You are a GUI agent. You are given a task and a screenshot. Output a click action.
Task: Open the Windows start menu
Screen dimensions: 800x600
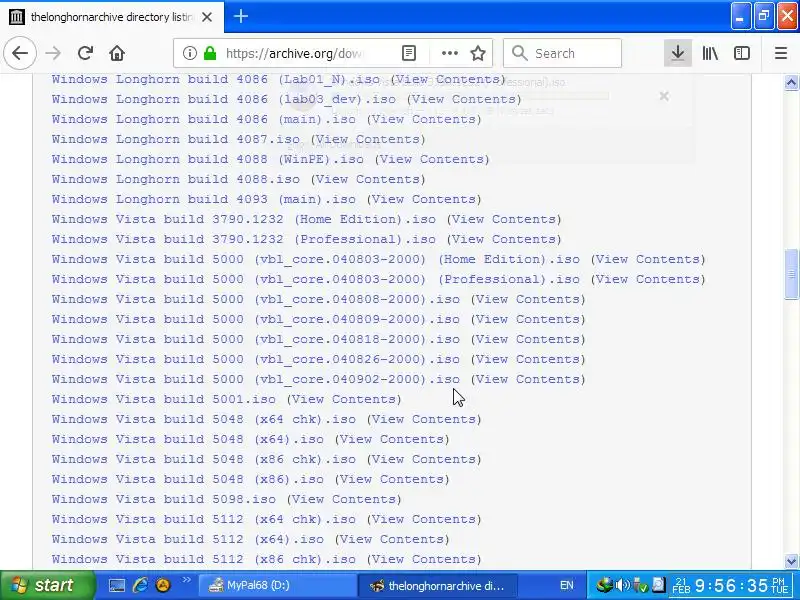47,585
